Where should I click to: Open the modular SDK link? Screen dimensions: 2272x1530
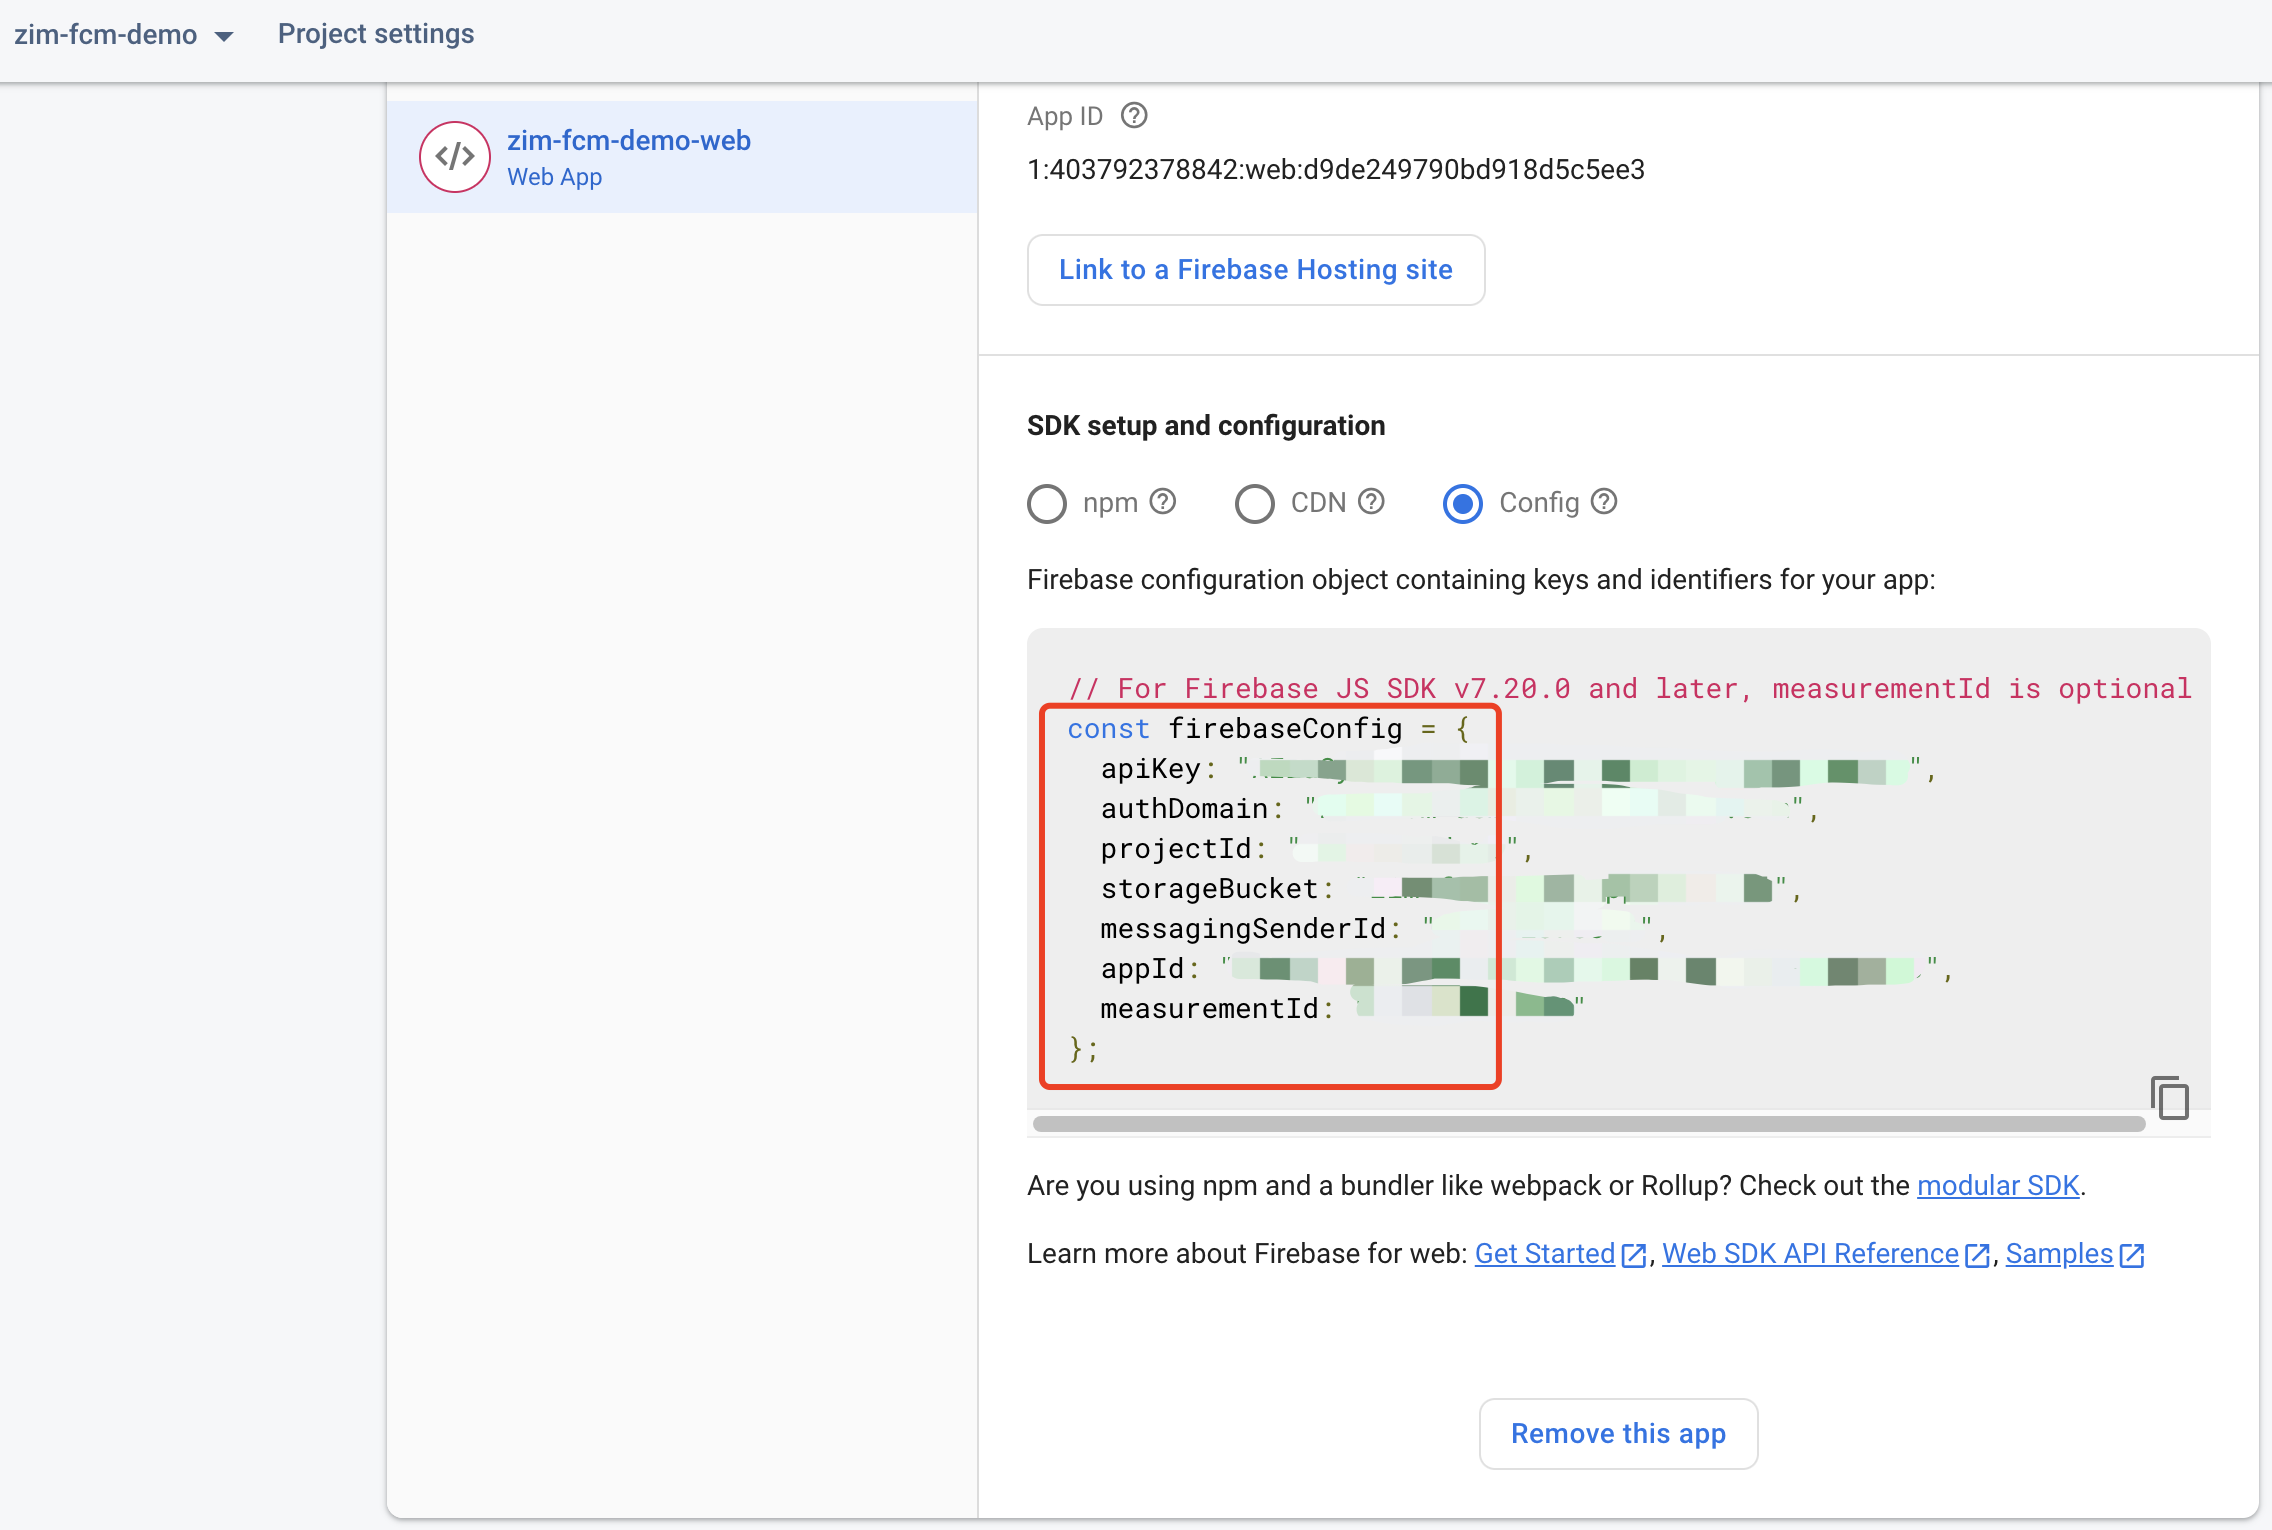click(x=1998, y=1186)
